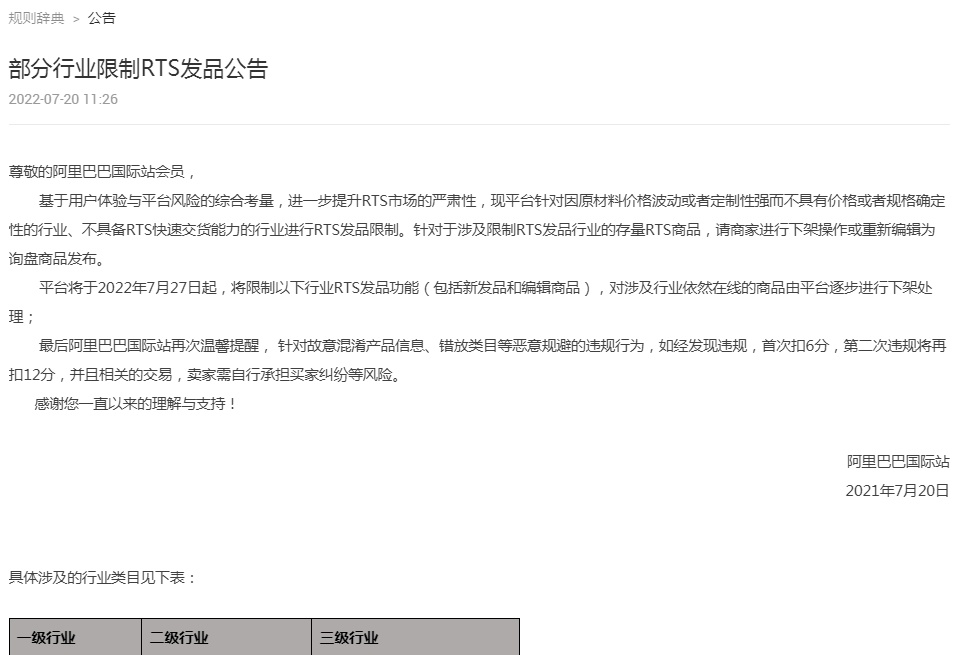Screen dimensions: 953x655
Task: Open the 规则辞典 breadcrumb link
Action: pyautogui.click(x=36, y=18)
